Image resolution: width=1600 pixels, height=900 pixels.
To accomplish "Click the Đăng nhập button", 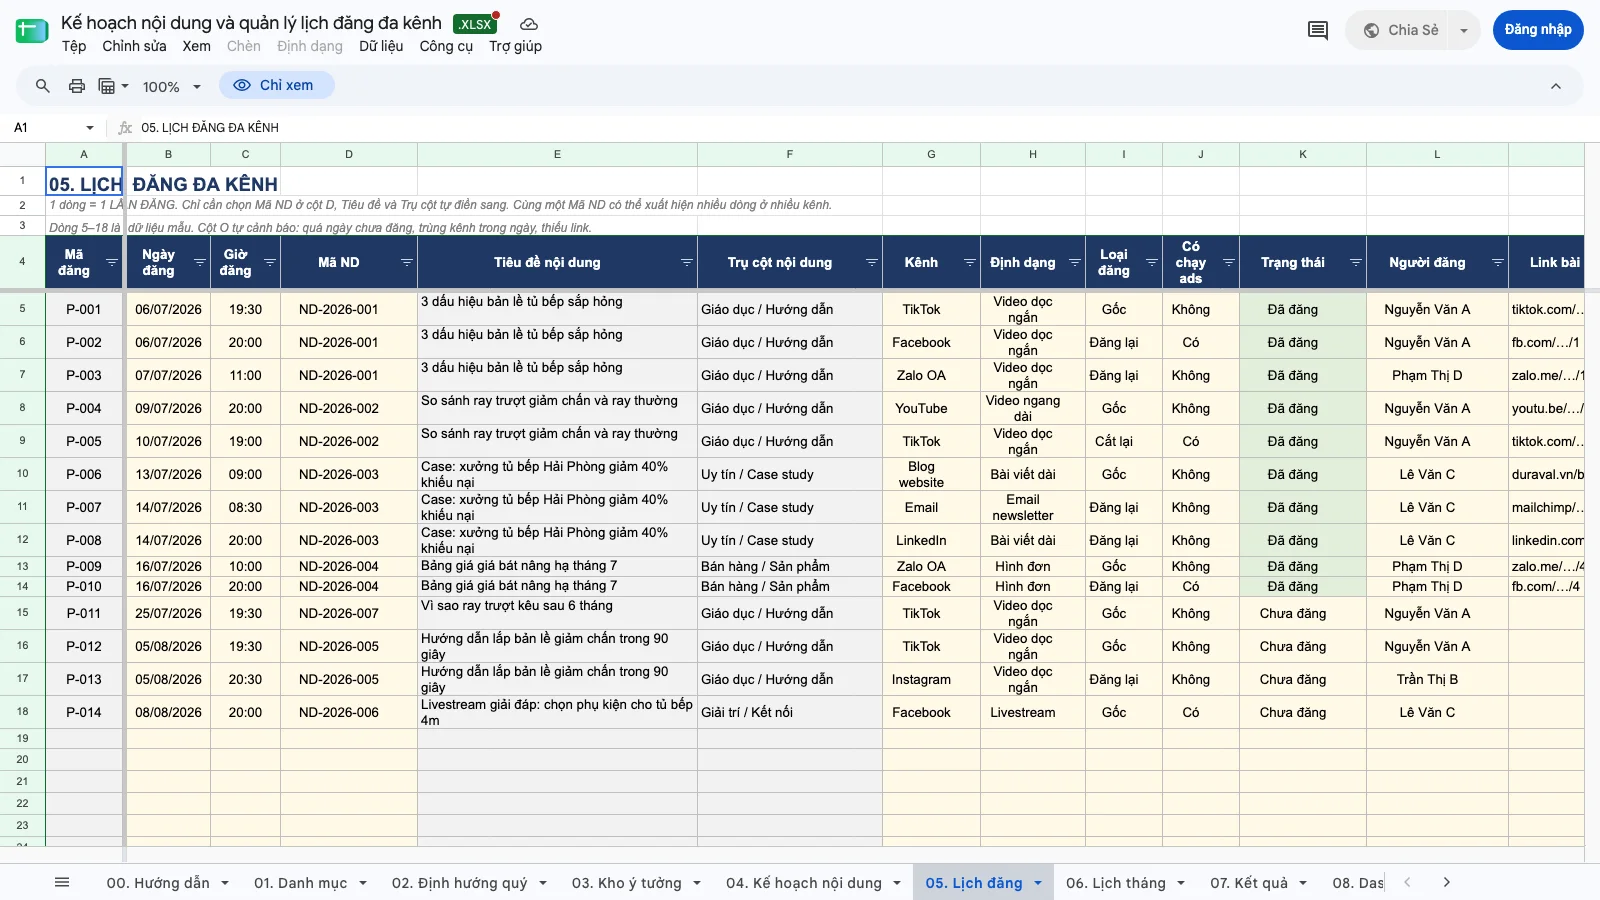I will [1538, 30].
